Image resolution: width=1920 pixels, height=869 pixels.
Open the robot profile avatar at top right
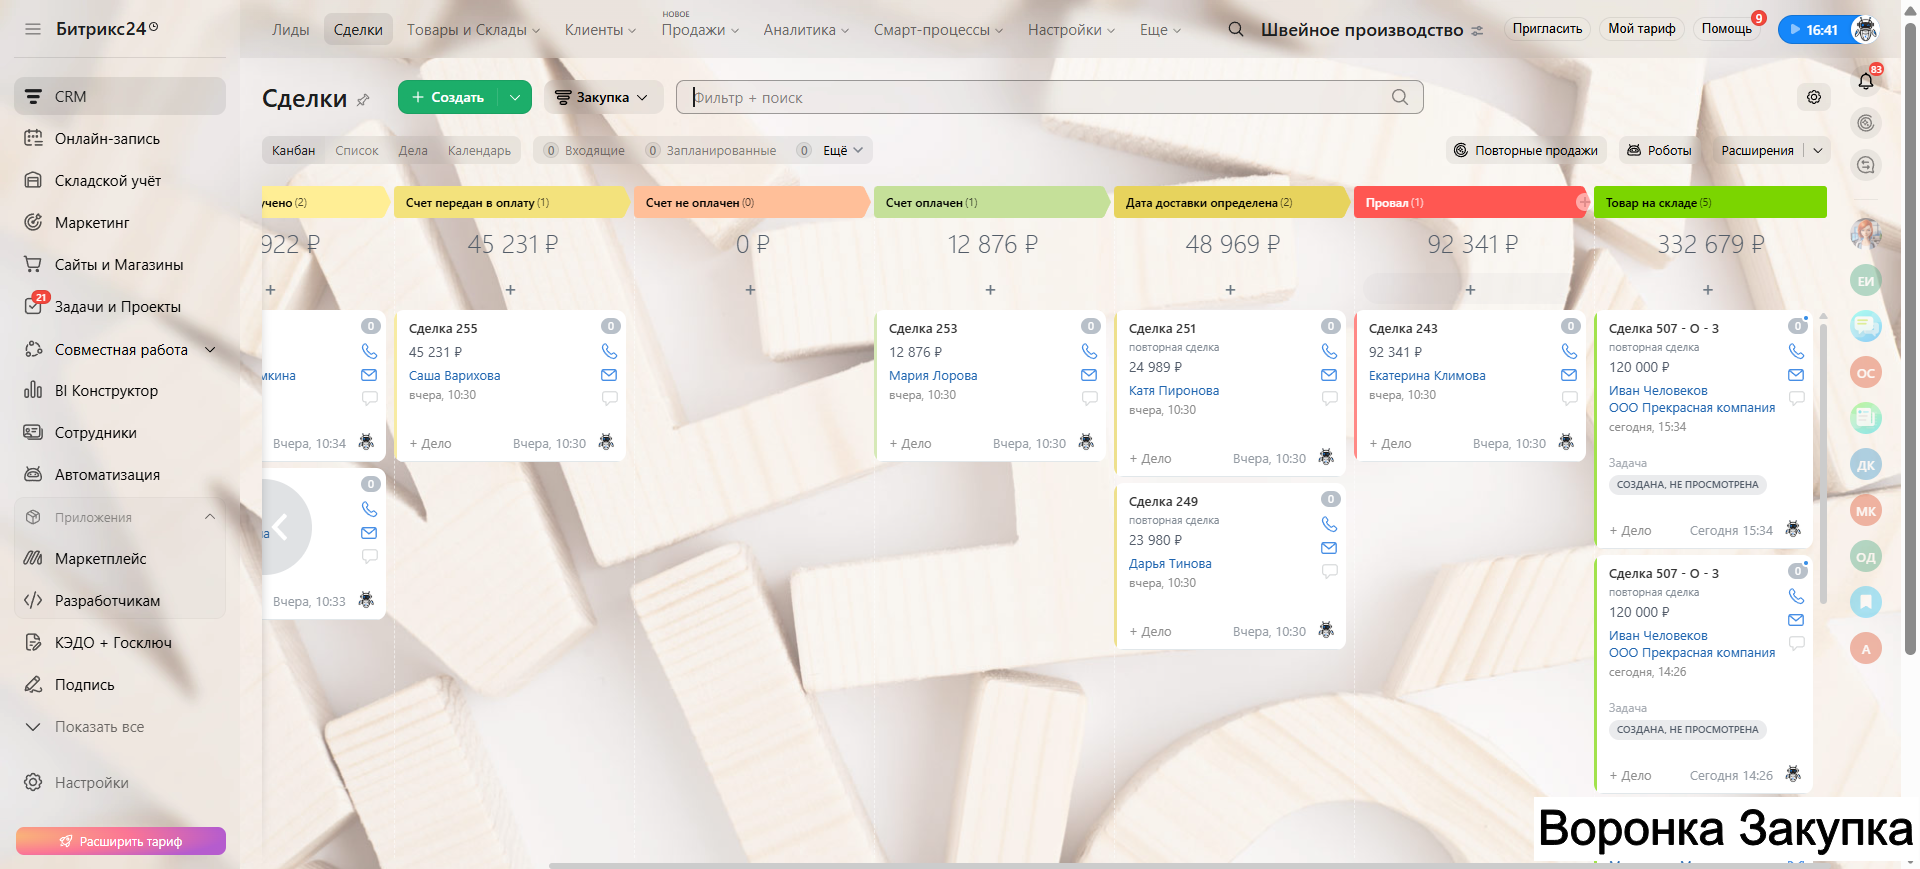point(1866,29)
